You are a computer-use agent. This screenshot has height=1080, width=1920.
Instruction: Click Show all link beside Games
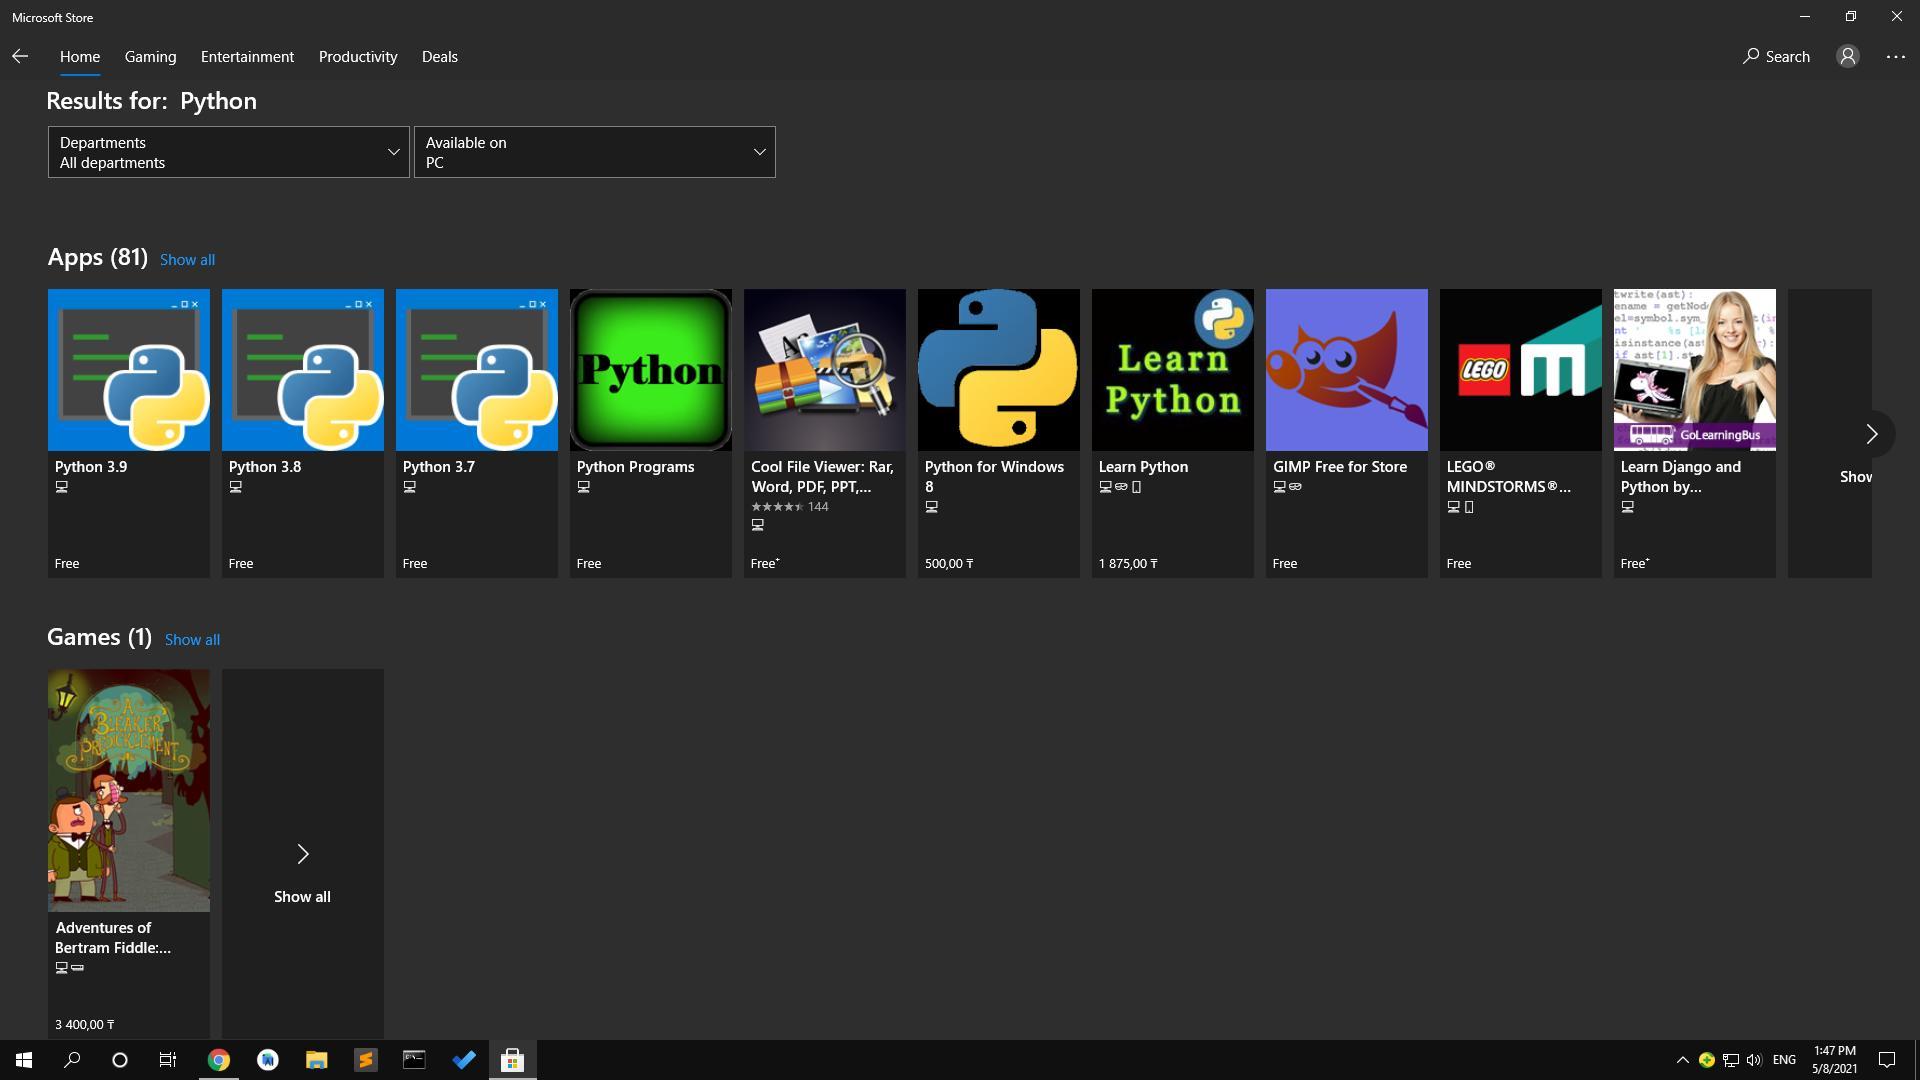192,640
